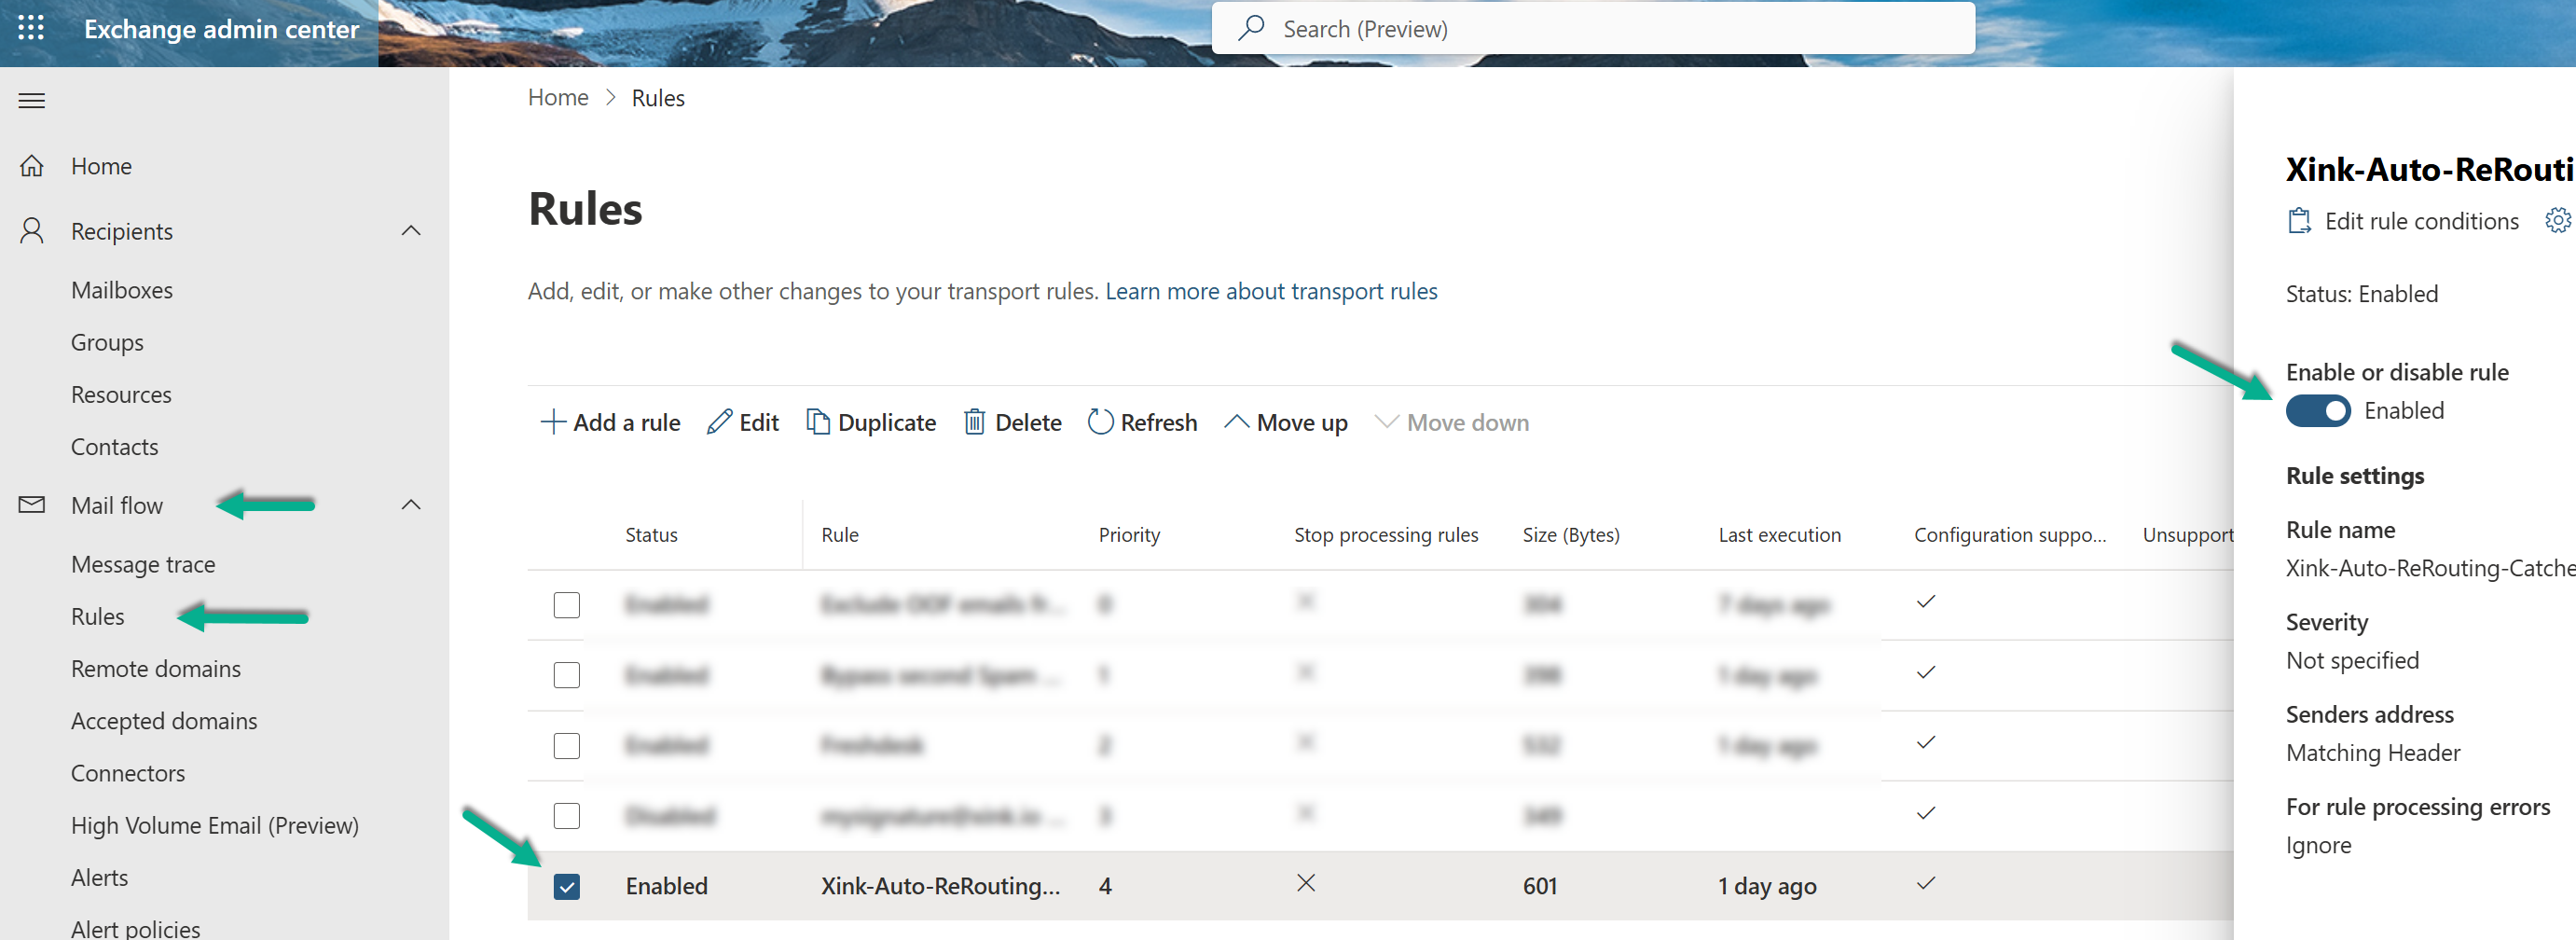
Task: Toggle the Enable or disable rule switch
Action: [x=2318, y=411]
